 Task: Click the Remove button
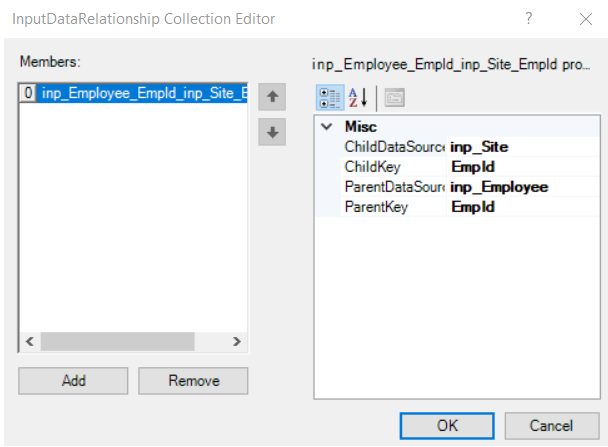point(193,381)
